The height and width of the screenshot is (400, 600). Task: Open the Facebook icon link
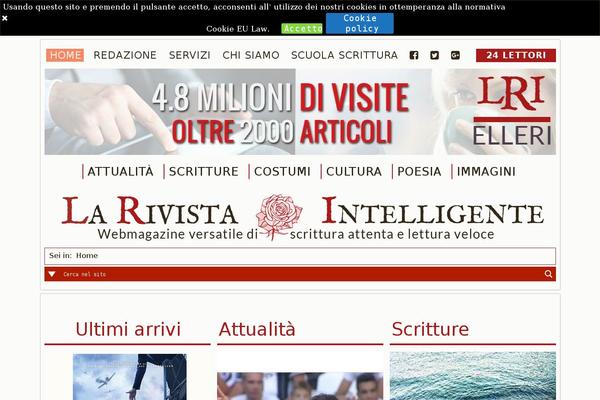414,55
